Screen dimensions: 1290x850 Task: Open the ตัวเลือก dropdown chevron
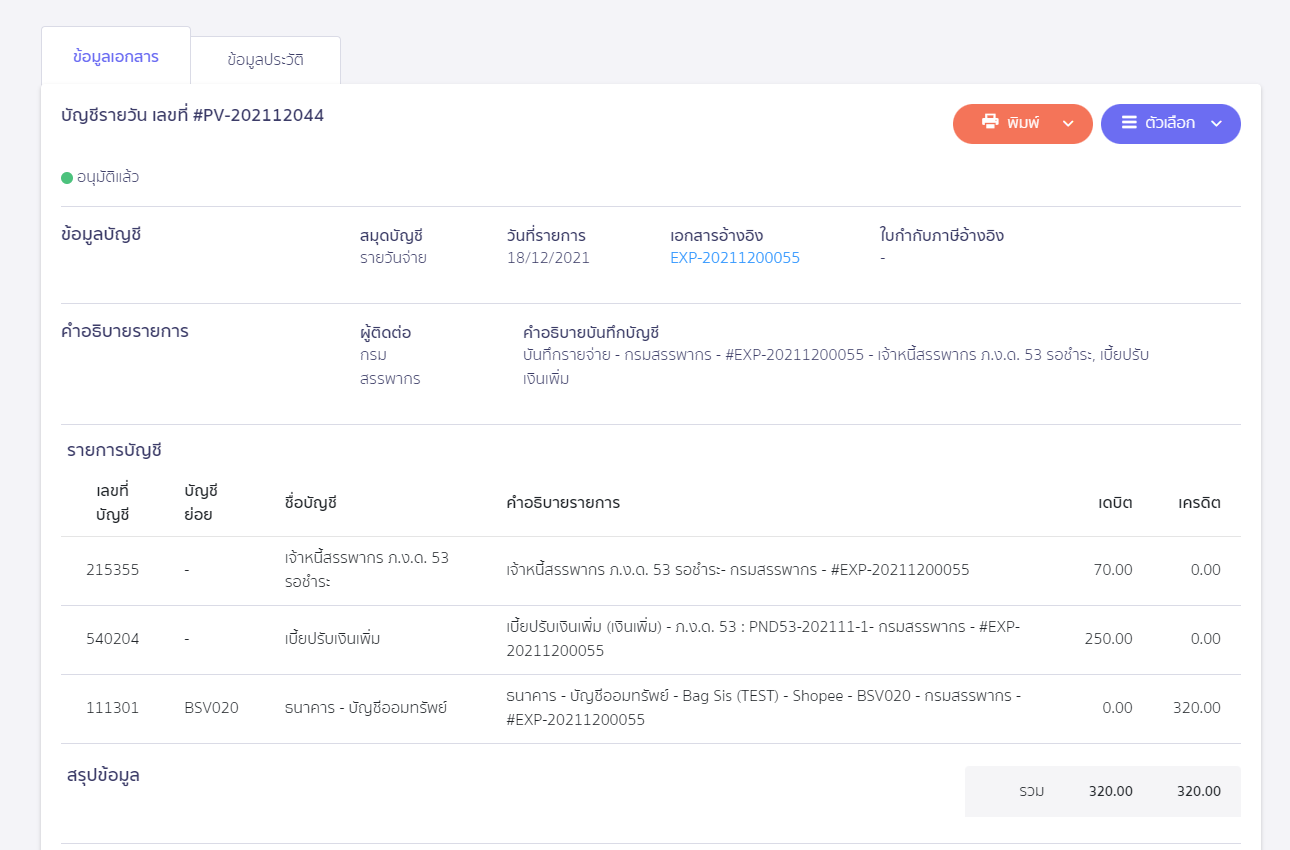click(1216, 124)
